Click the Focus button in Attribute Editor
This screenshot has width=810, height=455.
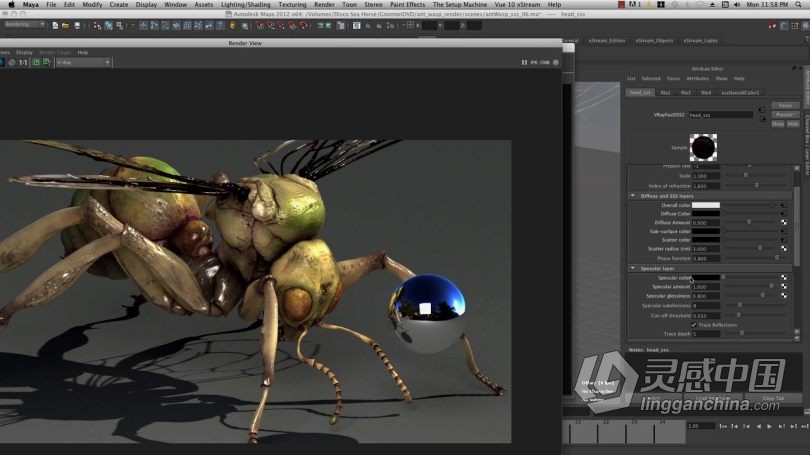tap(785, 105)
